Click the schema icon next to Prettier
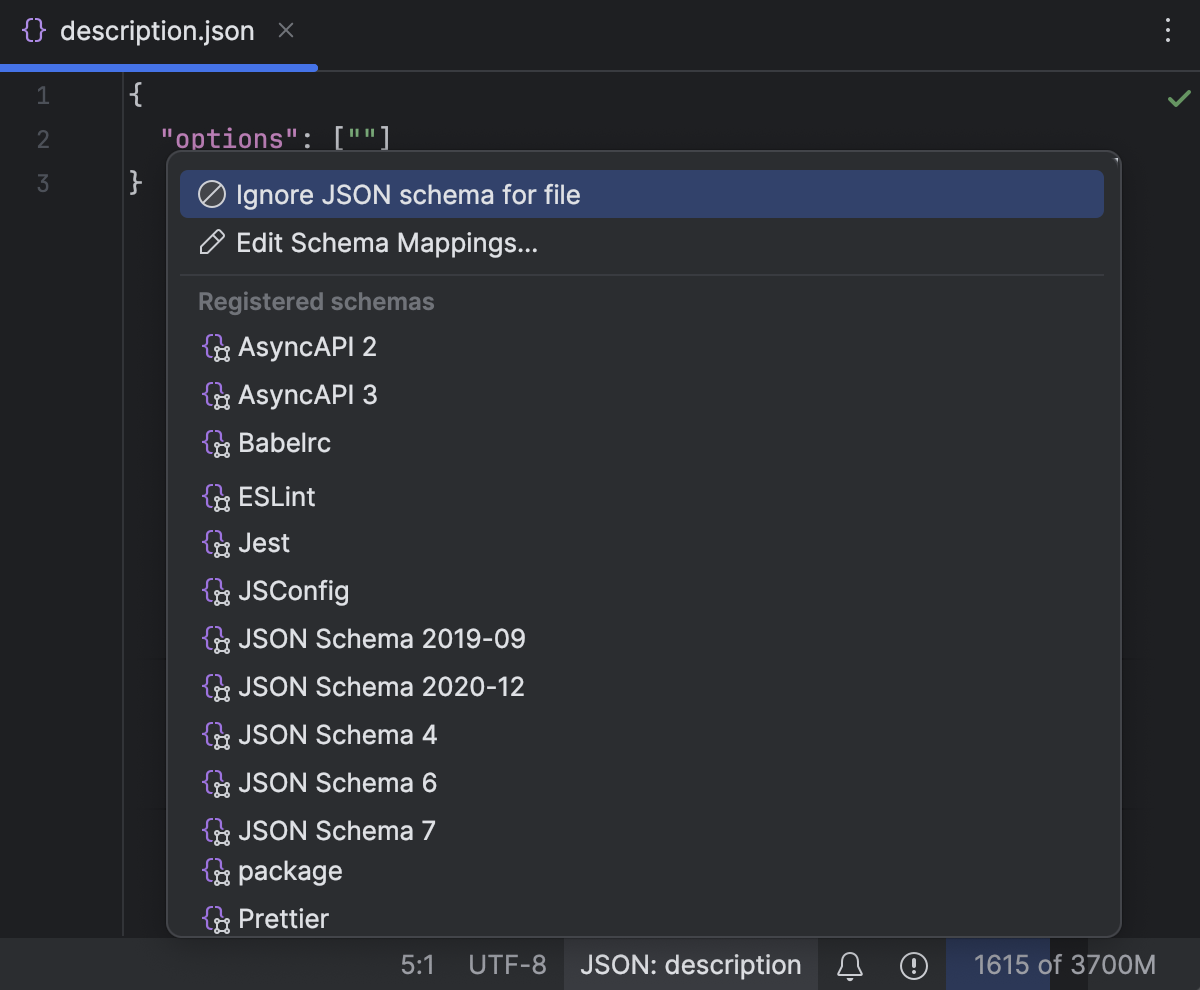The height and width of the screenshot is (990, 1200). coord(215,919)
